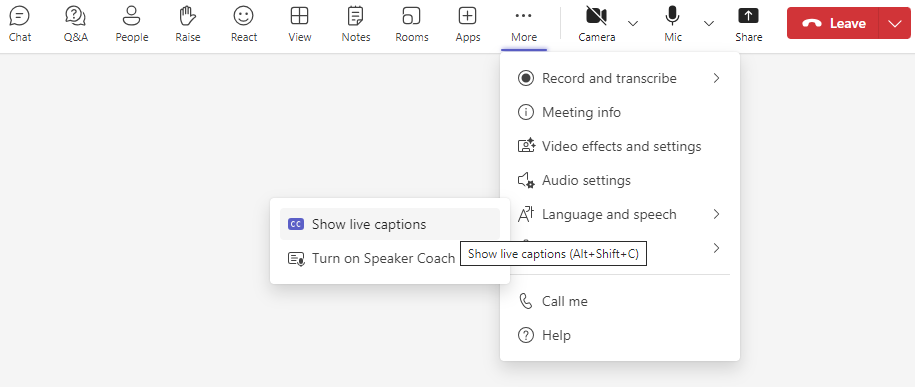Share your screen
The height and width of the screenshot is (387, 915).
[x=749, y=24]
